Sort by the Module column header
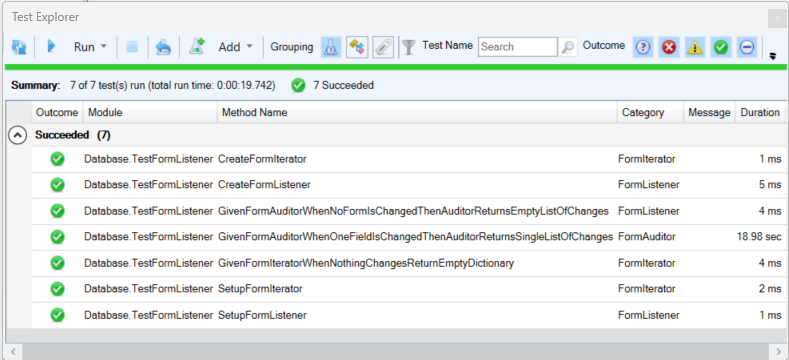Image resolution: width=789 pixels, height=360 pixels. (150, 113)
